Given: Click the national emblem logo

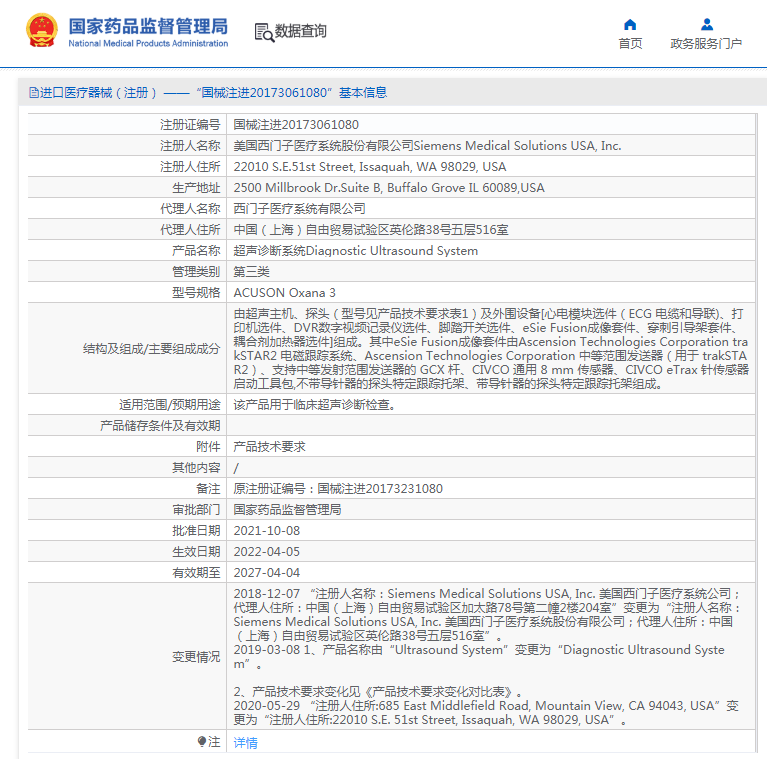Looking at the screenshot, I should click(x=42, y=30).
